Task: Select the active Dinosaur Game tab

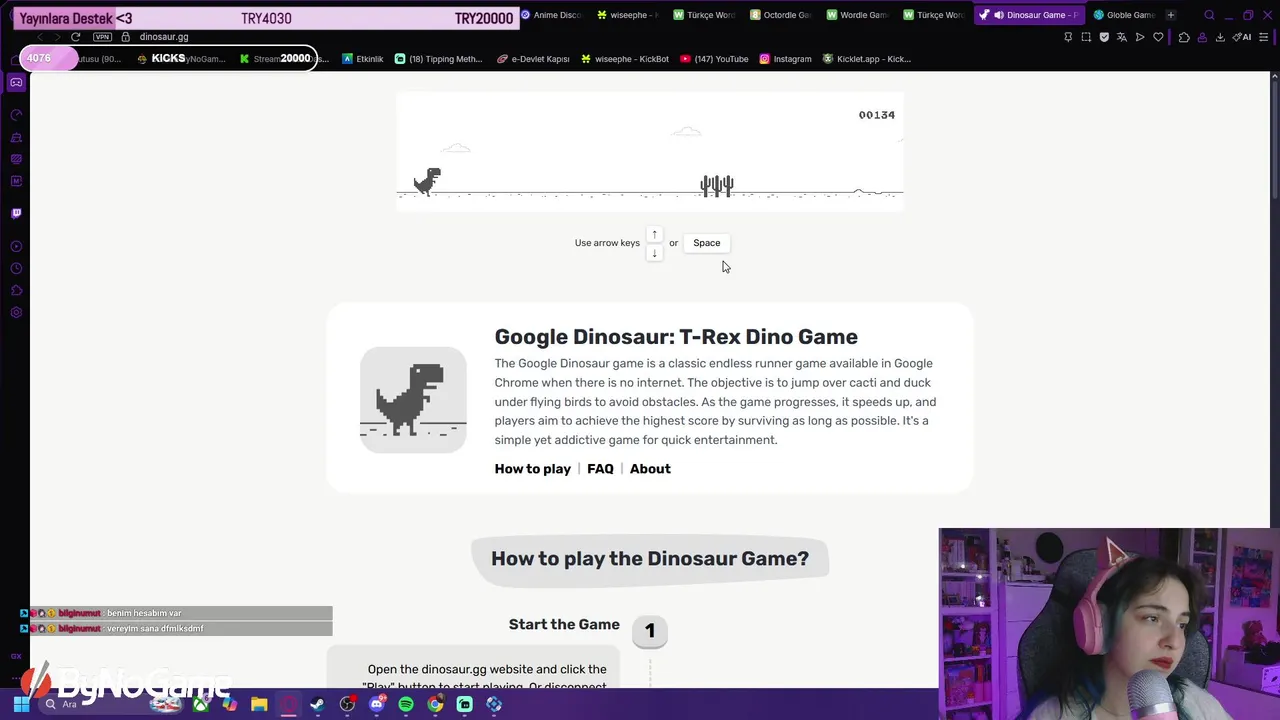Action: coord(1028,15)
